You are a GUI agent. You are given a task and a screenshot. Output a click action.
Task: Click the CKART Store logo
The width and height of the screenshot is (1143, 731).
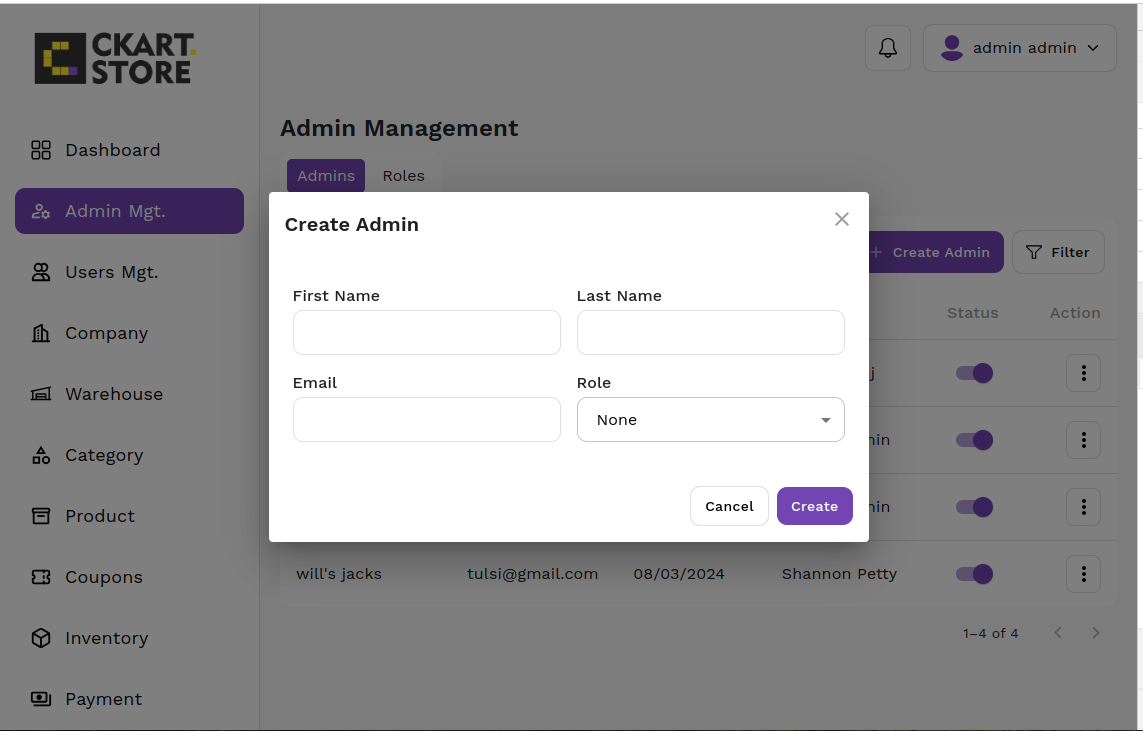pyautogui.click(x=114, y=58)
